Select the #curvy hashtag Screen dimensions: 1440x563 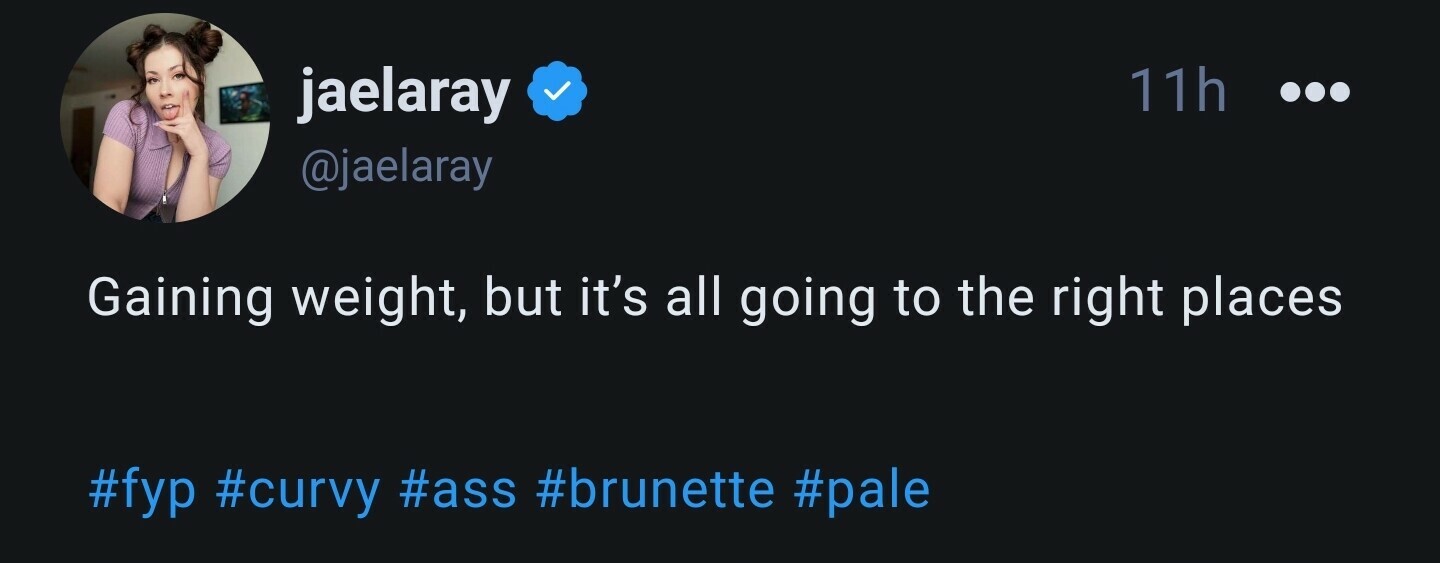297,490
